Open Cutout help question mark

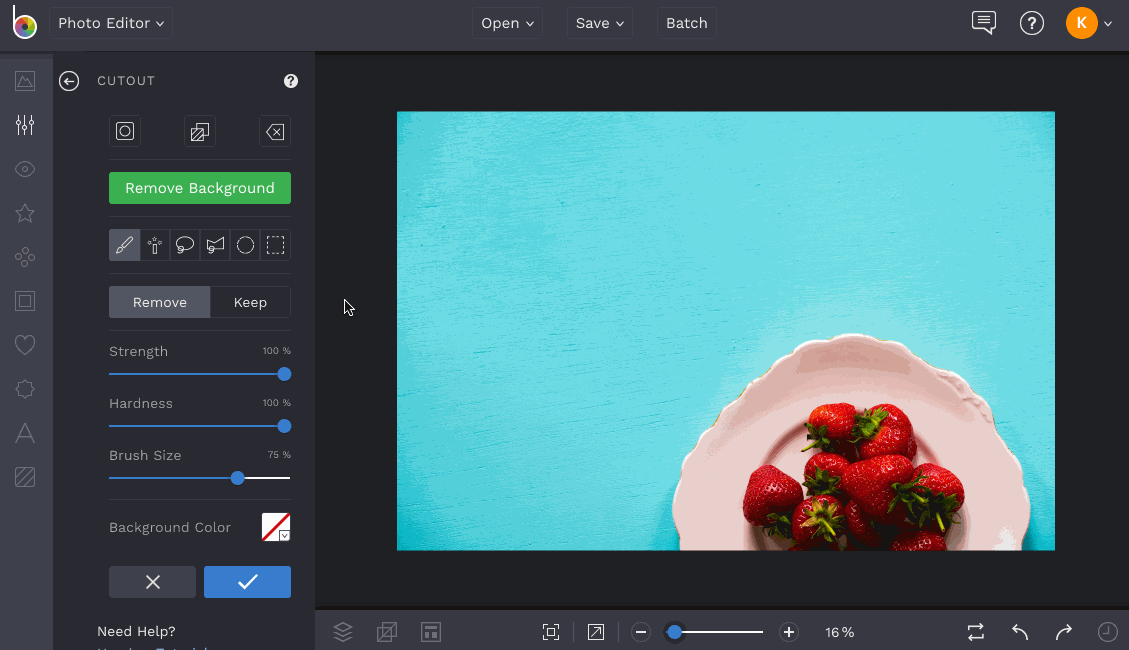click(291, 81)
